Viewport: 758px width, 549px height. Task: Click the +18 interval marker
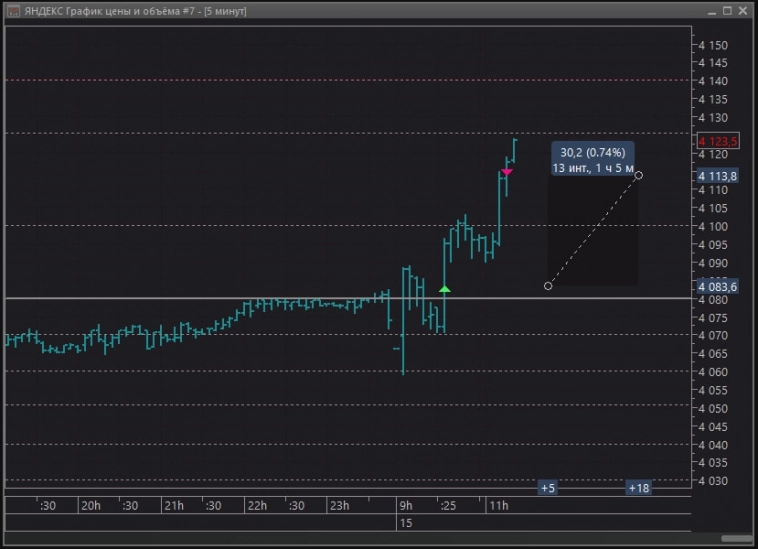(638, 488)
